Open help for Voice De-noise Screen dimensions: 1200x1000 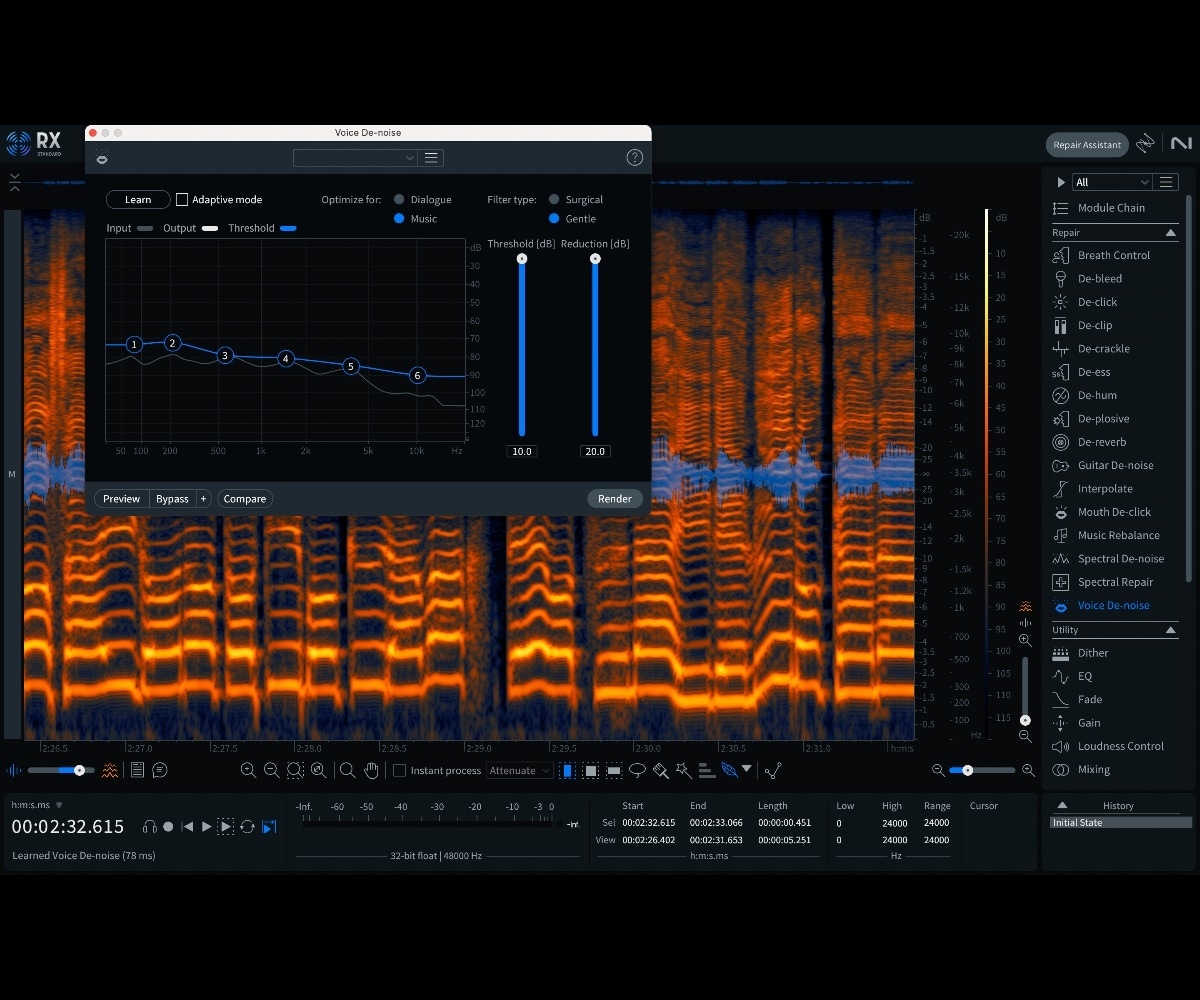(634, 158)
